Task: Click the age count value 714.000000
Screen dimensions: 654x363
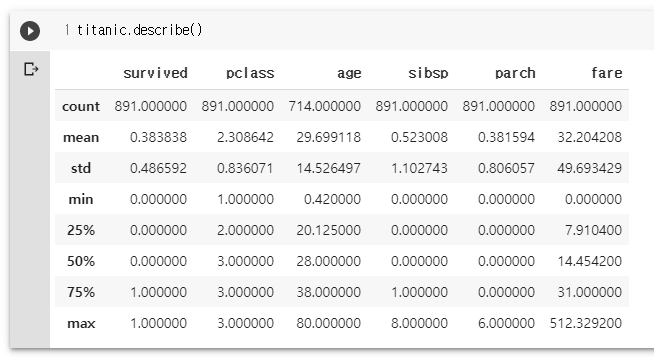Action: (324, 106)
